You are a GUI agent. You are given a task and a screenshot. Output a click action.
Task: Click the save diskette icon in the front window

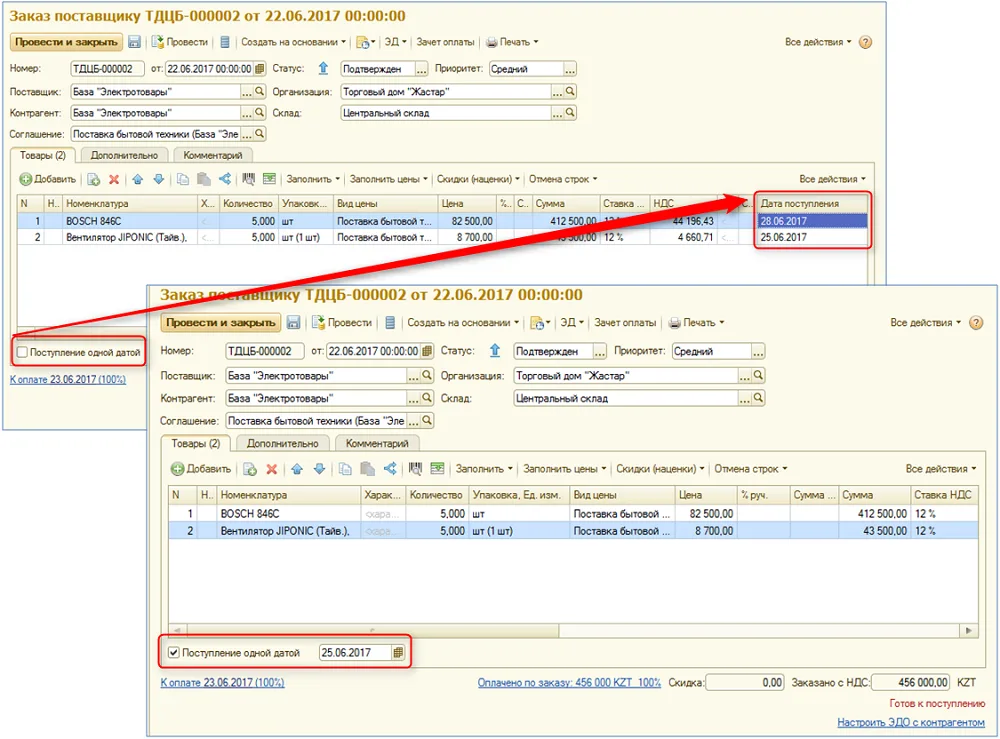click(x=293, y=323)
